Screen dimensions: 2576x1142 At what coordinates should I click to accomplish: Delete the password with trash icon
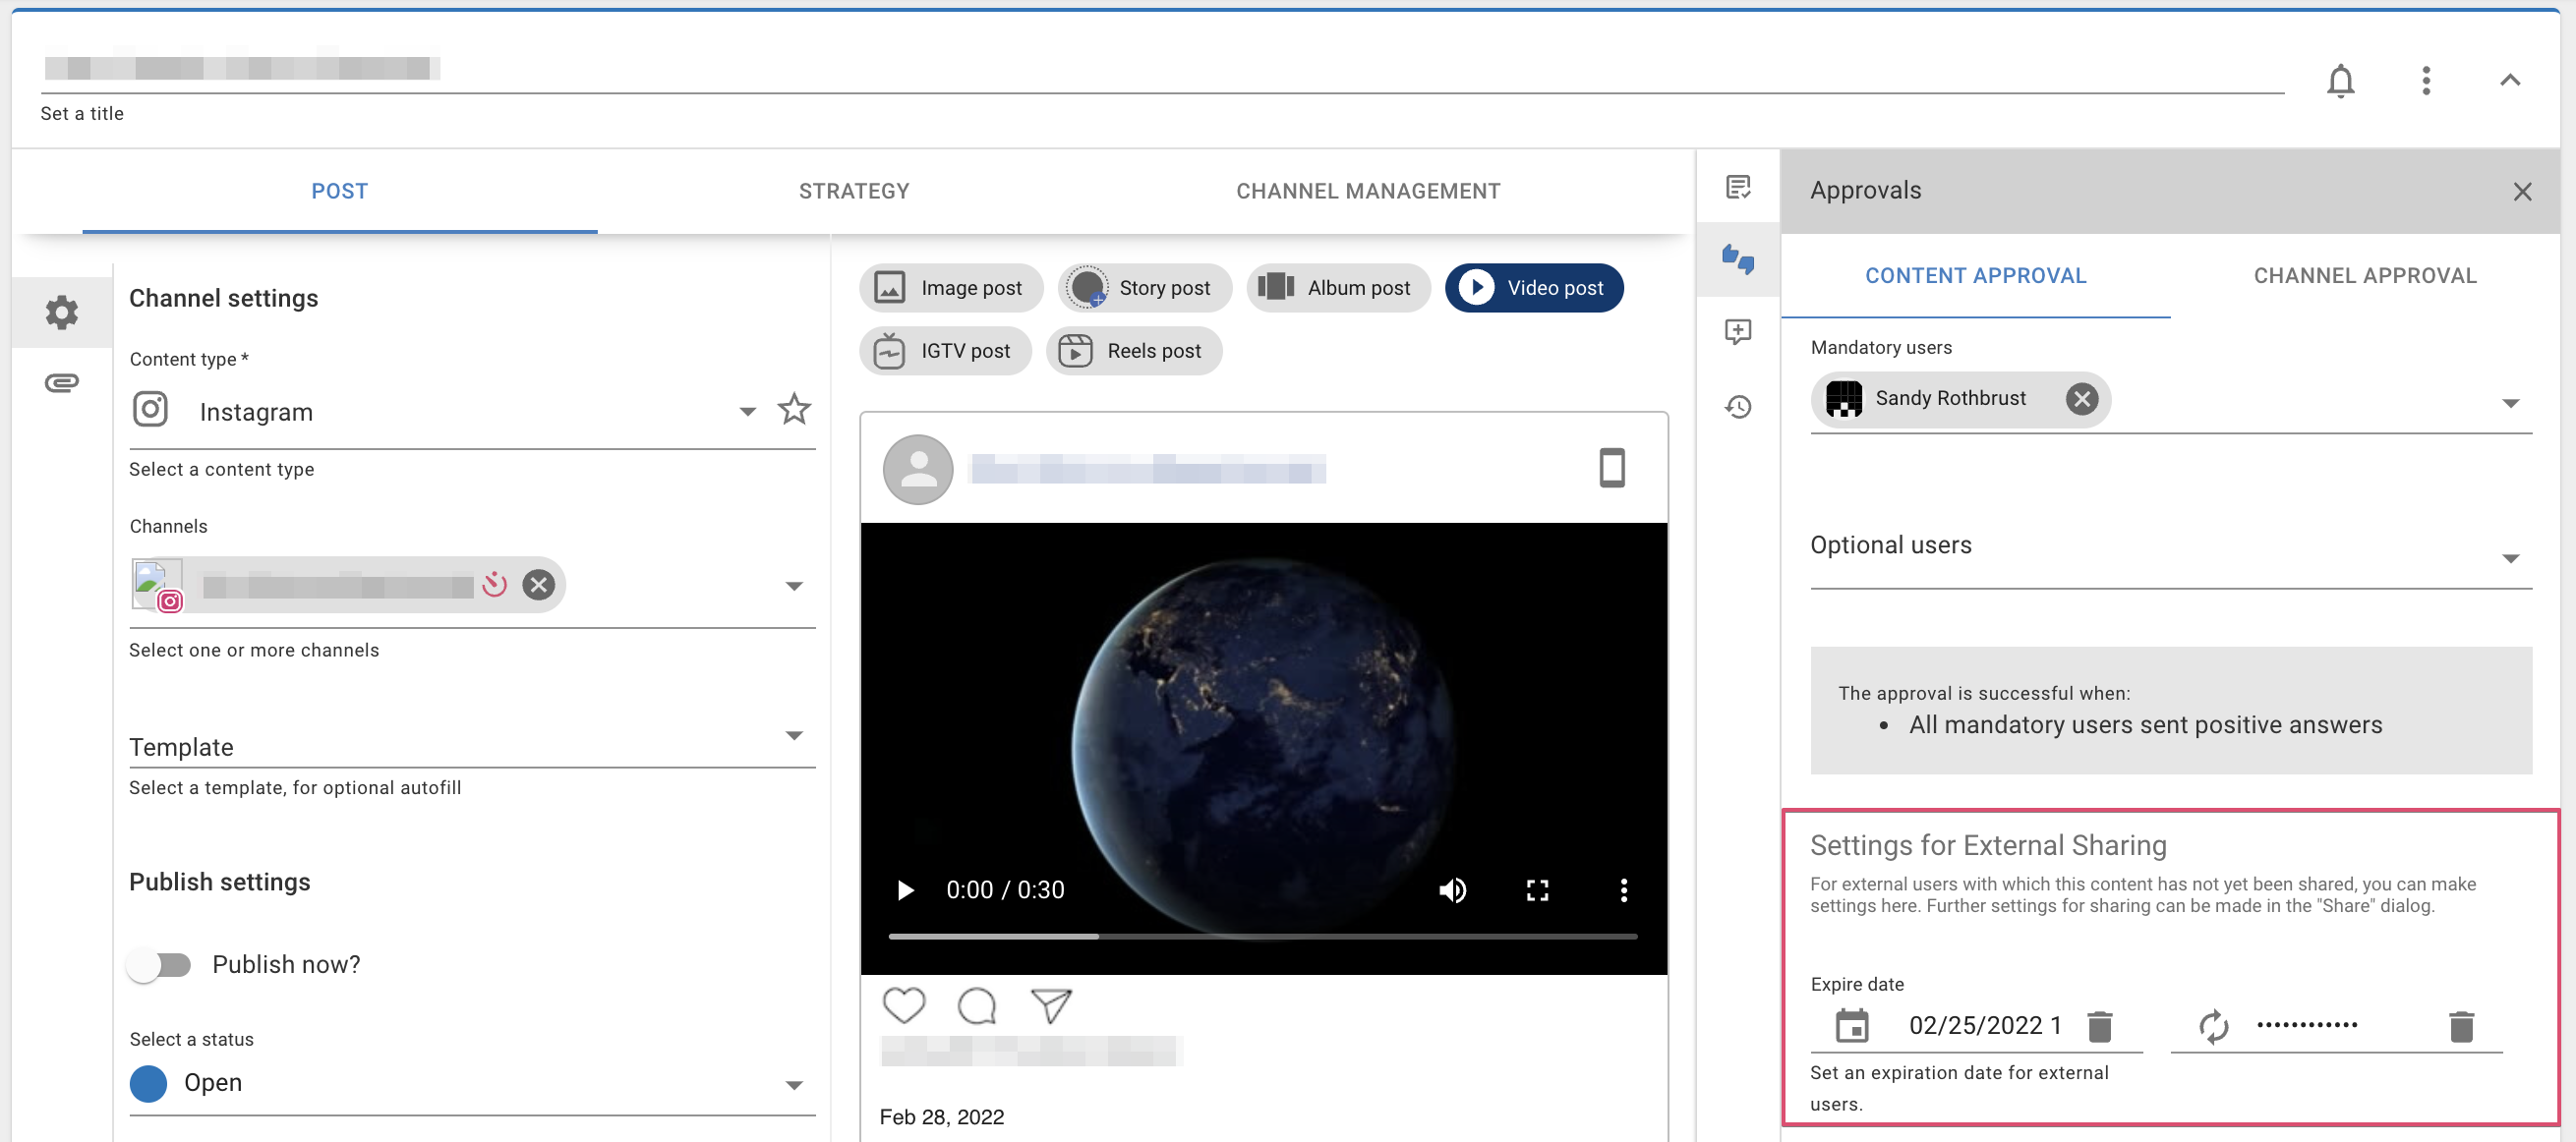pos(2461,1026)
